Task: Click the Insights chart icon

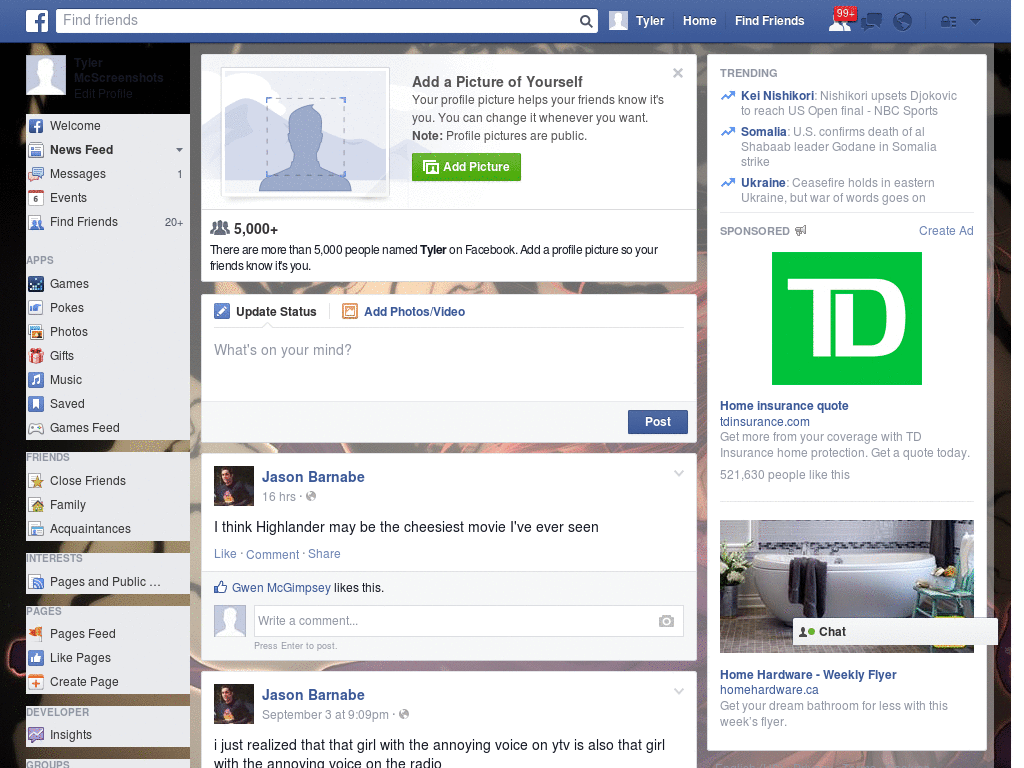Action: click(x=36, y=735)
